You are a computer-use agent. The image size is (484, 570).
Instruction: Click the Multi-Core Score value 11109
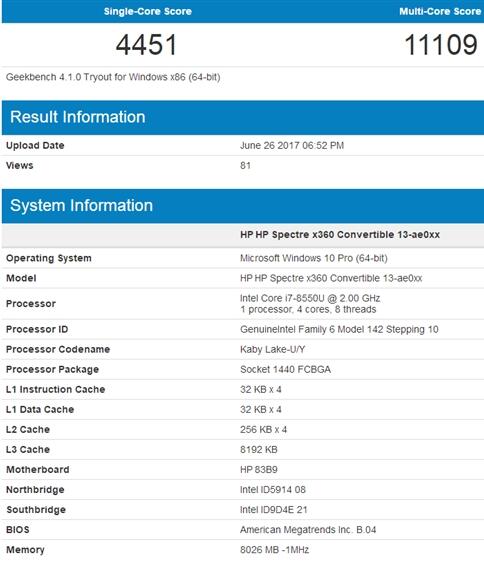coord(441,45)
